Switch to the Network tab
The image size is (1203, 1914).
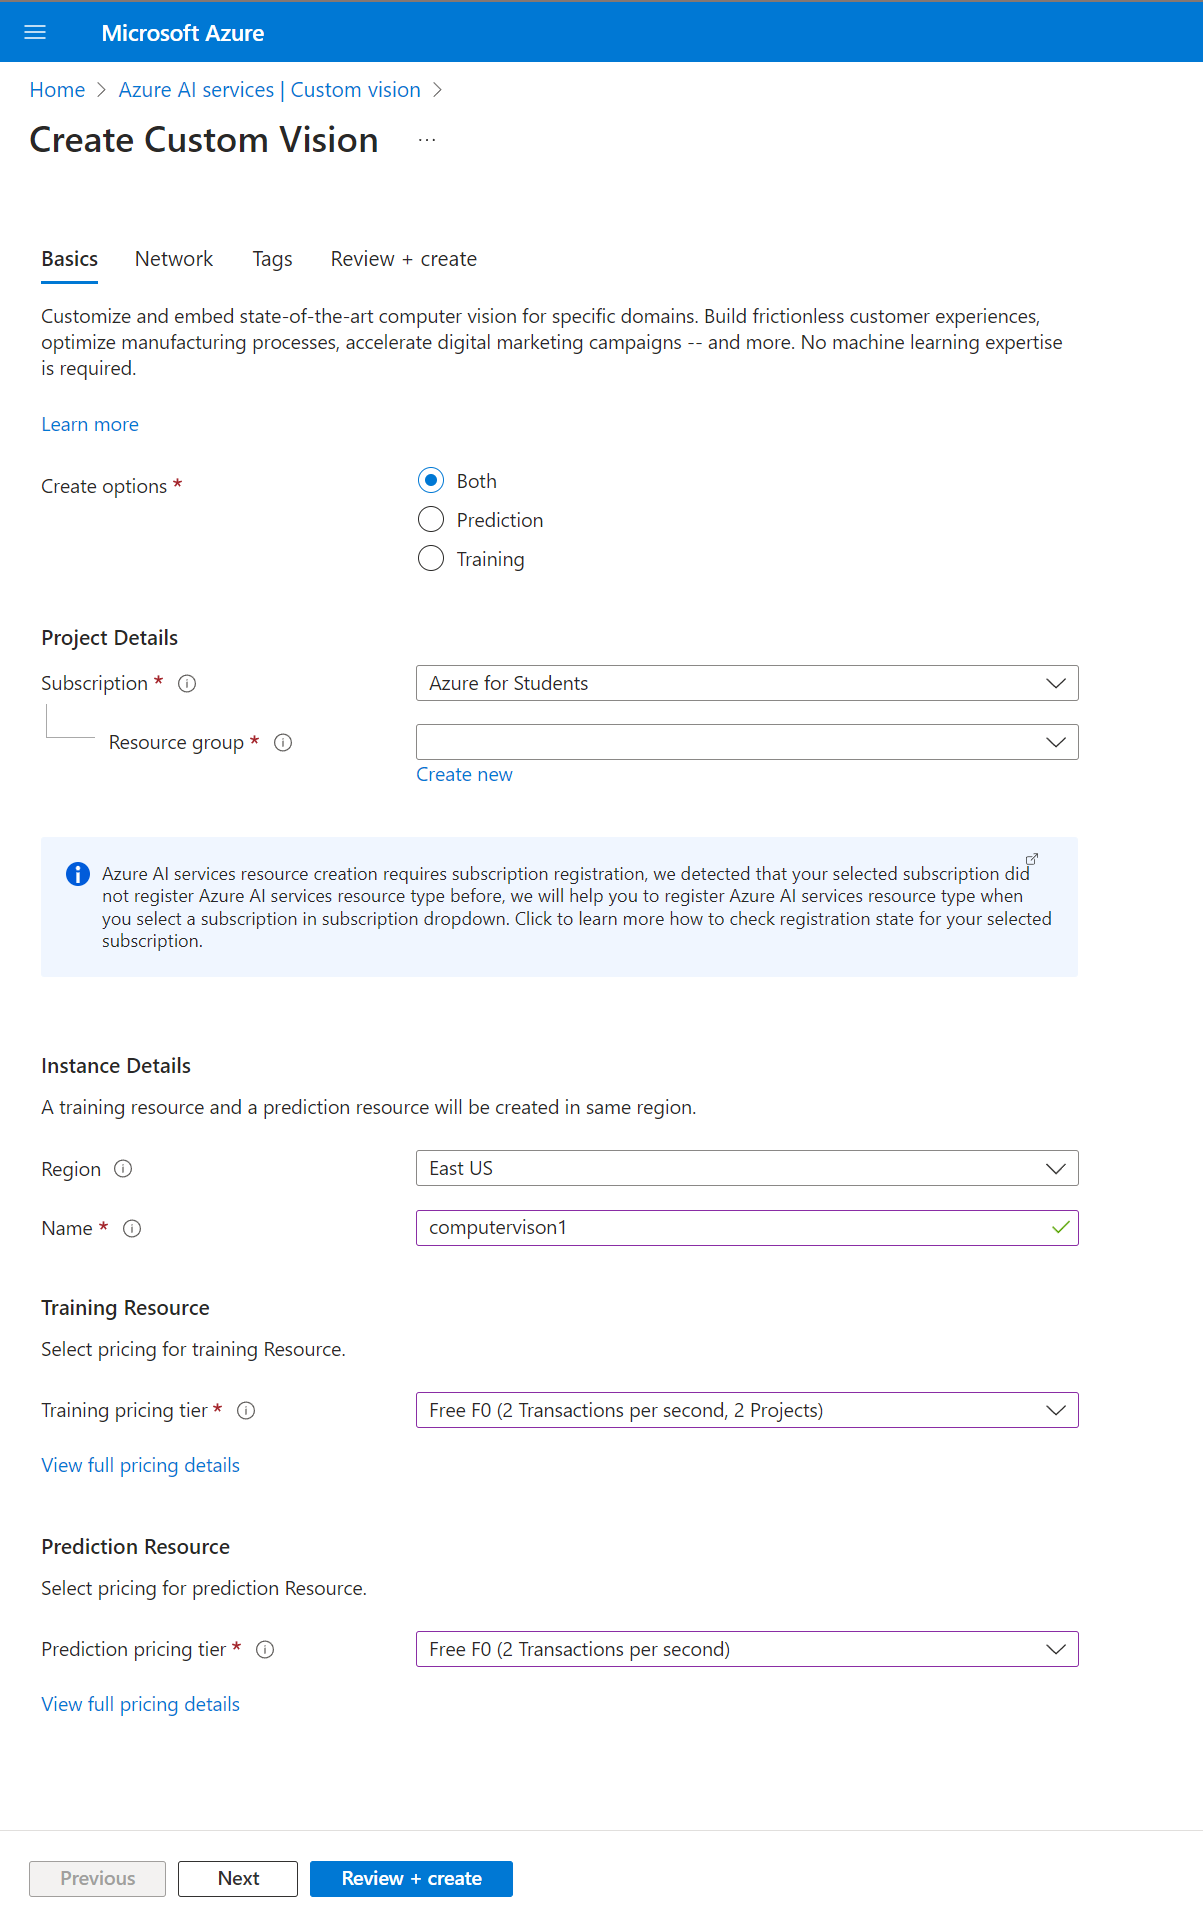click(x=174, y=259)
